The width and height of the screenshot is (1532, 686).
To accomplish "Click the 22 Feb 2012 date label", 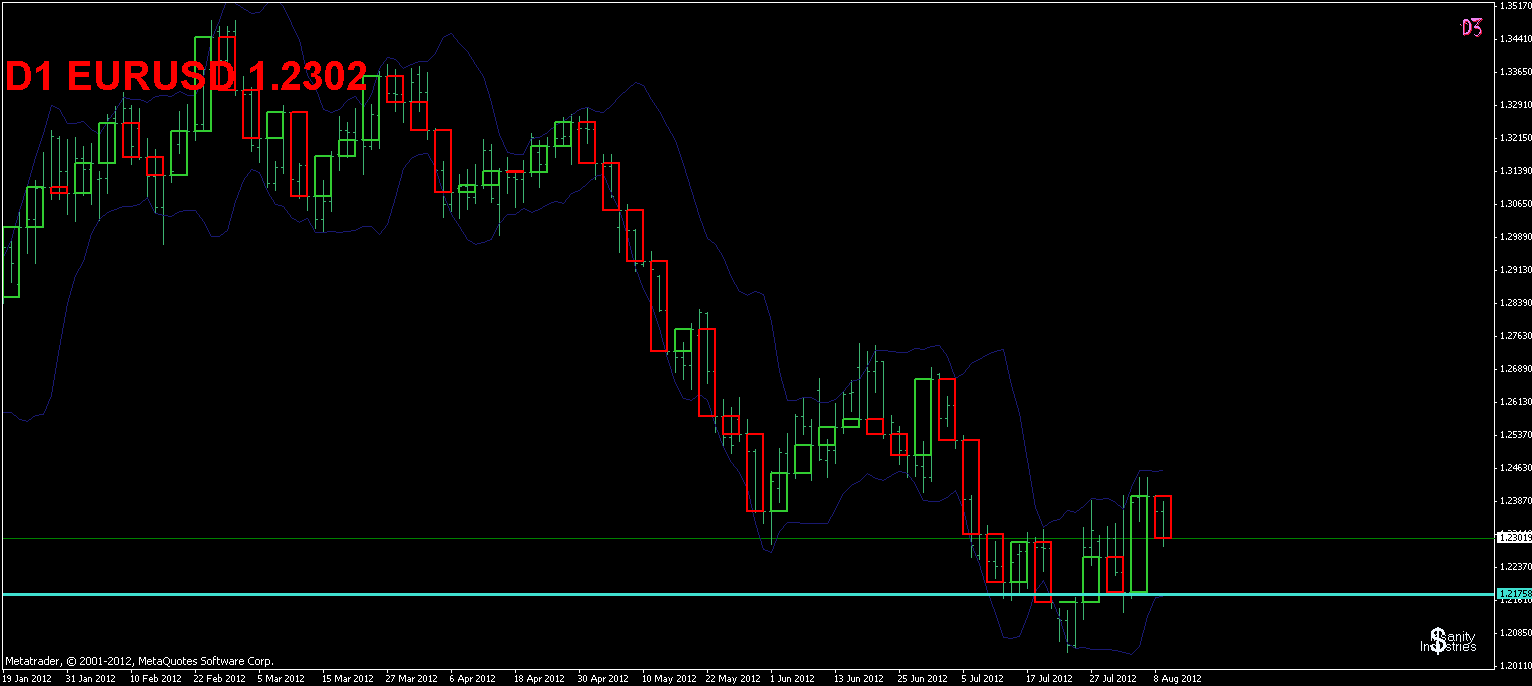I will coord(219,678).
